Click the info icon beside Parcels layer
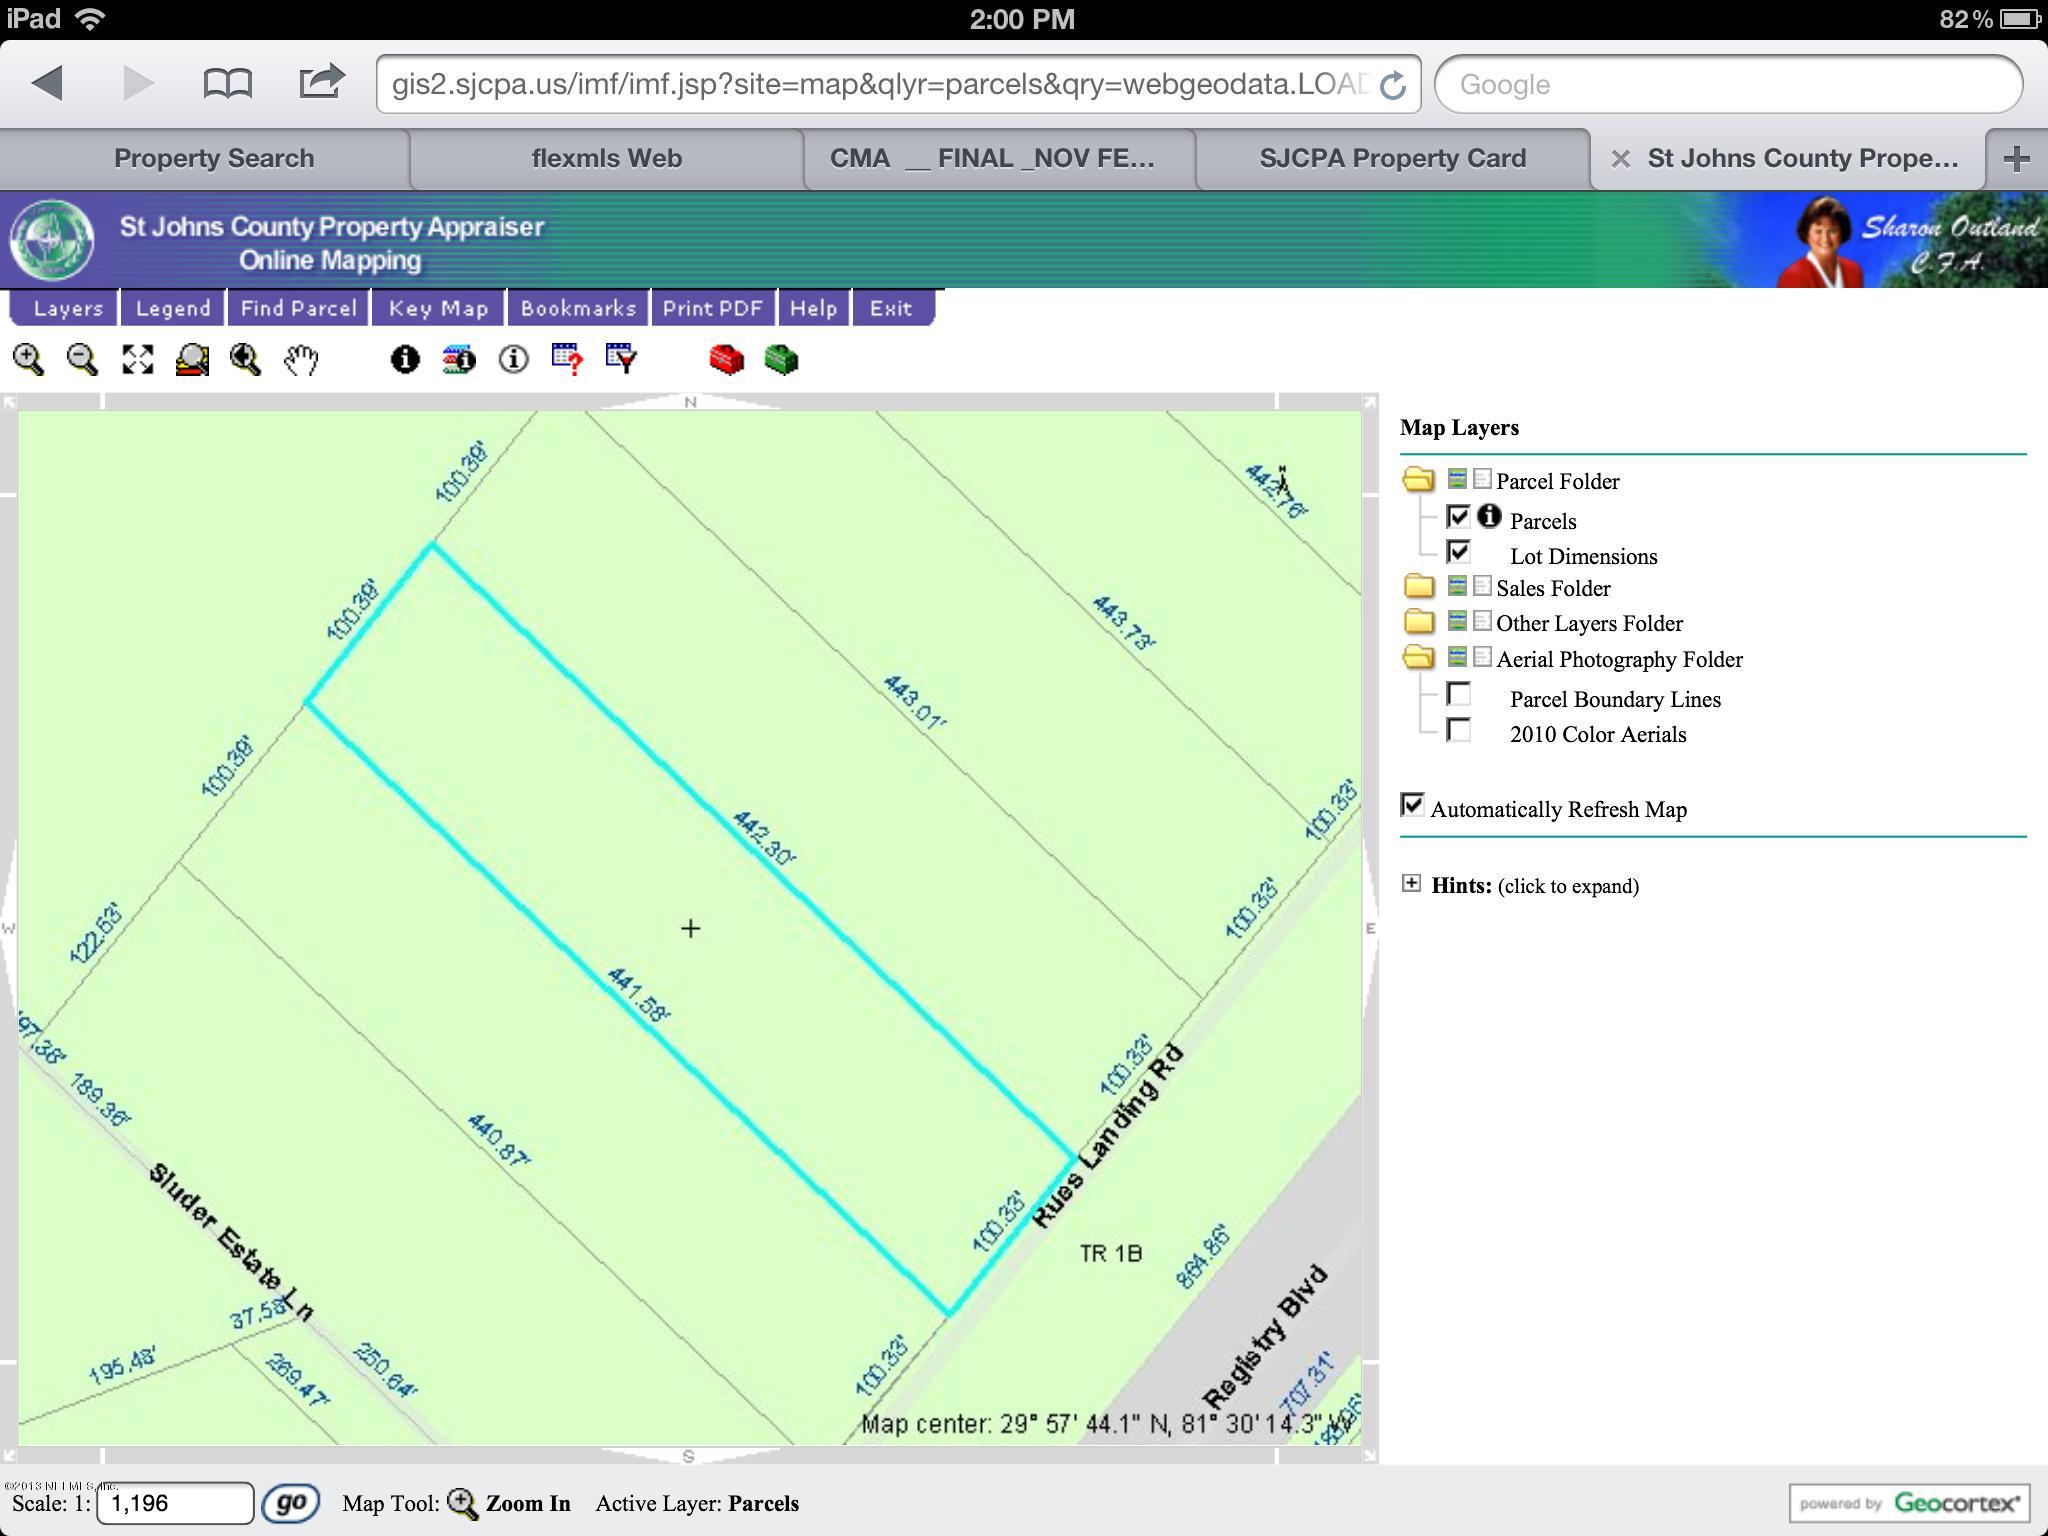Viewport: 2048px width, 1536px height. pyautogui.click(x=1489, y=516)
